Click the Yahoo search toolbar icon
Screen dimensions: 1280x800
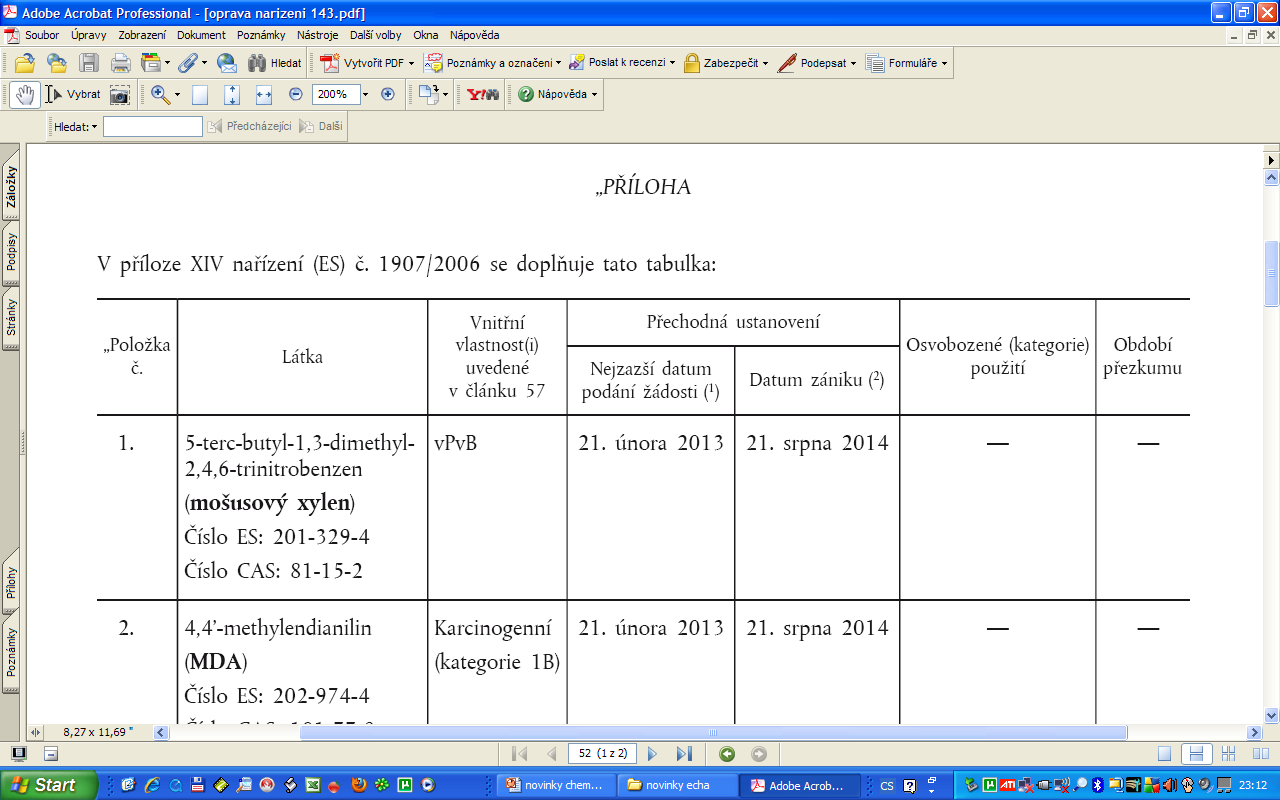point(483,94)
